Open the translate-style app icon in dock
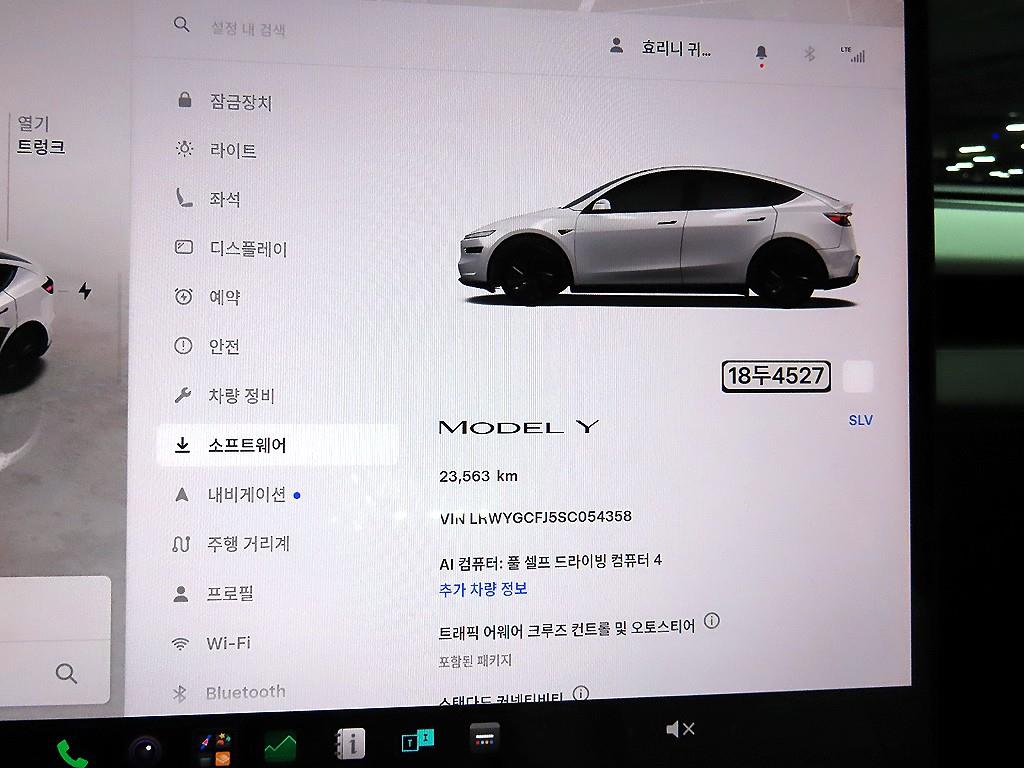The height and width of the screenshot is (768, 1024). 418,741
